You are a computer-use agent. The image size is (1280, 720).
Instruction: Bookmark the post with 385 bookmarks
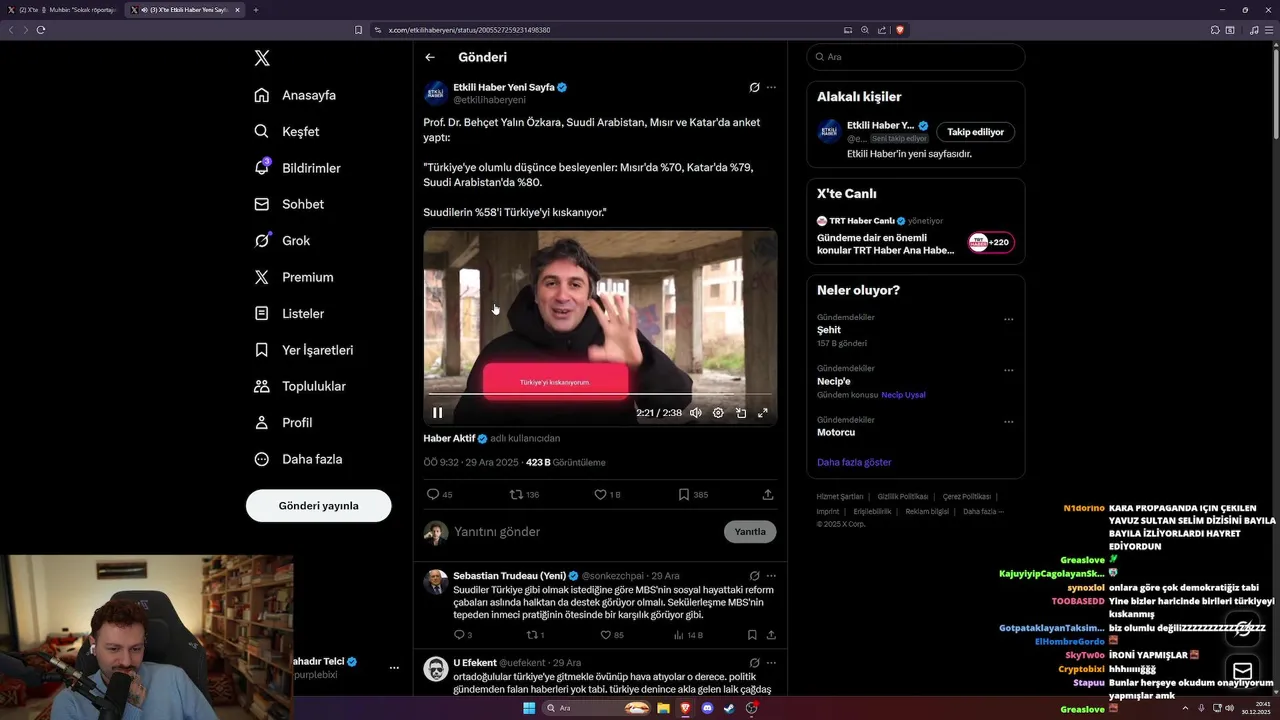coord(693,494)
